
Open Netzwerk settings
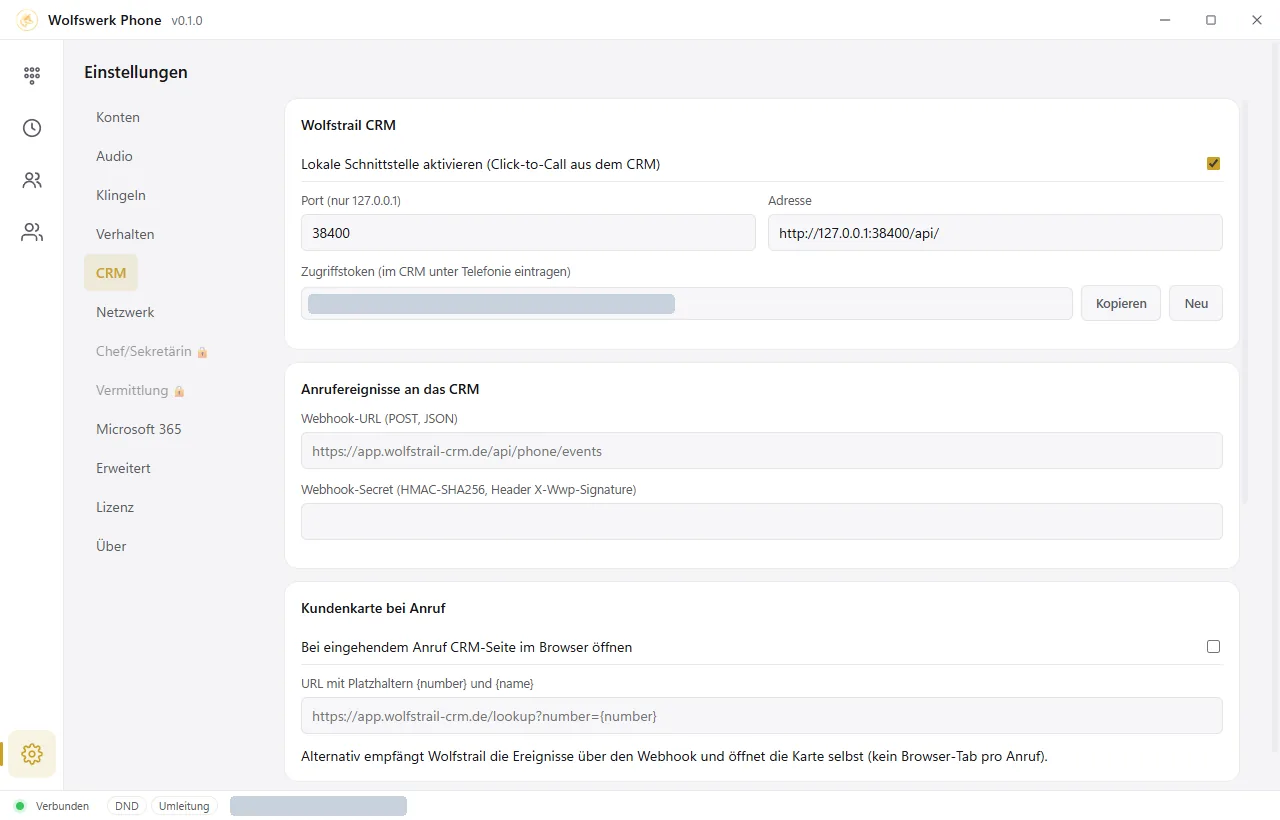point(125,312)
